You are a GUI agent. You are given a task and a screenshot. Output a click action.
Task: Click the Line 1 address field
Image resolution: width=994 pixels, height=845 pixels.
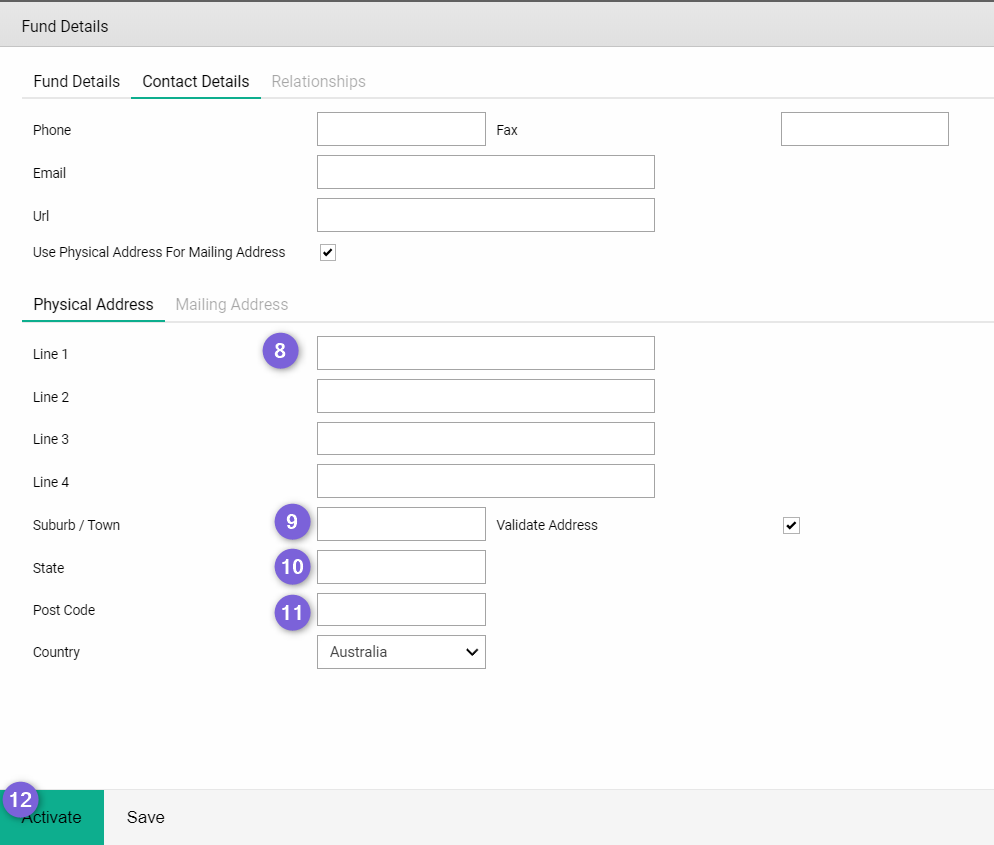point(486,353)
